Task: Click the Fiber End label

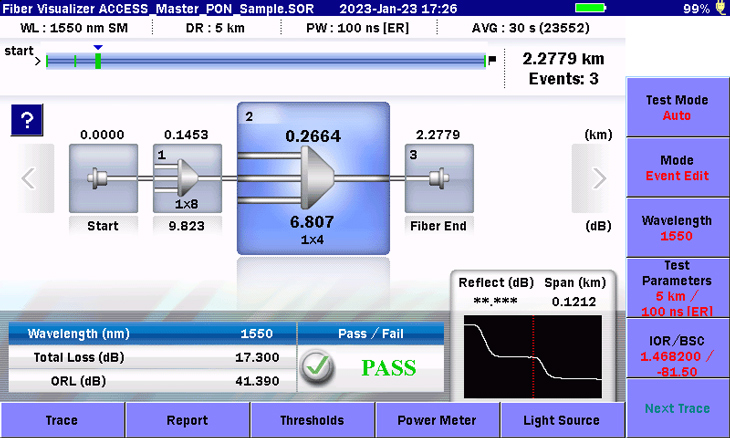Action: click(438, 226)
